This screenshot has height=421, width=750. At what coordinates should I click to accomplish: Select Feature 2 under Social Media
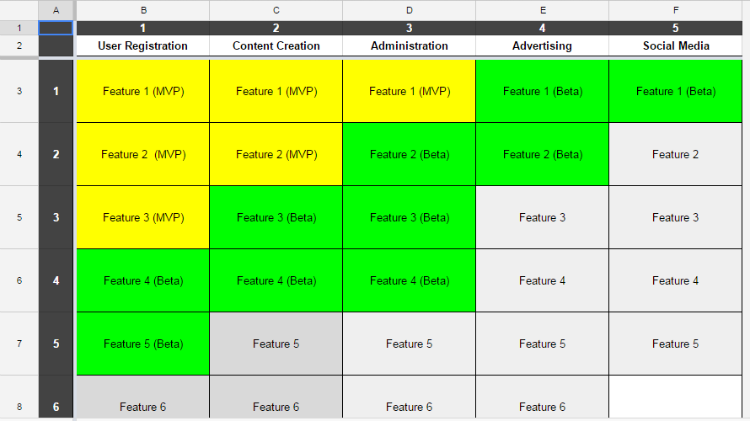click(675, 154)
